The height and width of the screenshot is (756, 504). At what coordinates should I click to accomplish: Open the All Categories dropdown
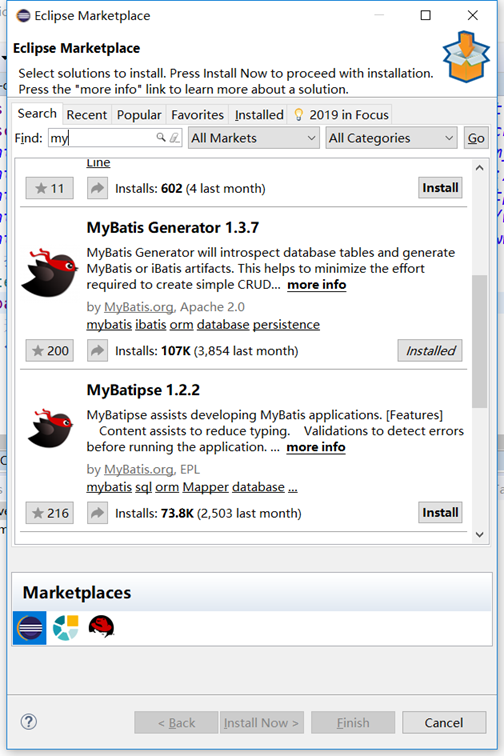[391, 138]
